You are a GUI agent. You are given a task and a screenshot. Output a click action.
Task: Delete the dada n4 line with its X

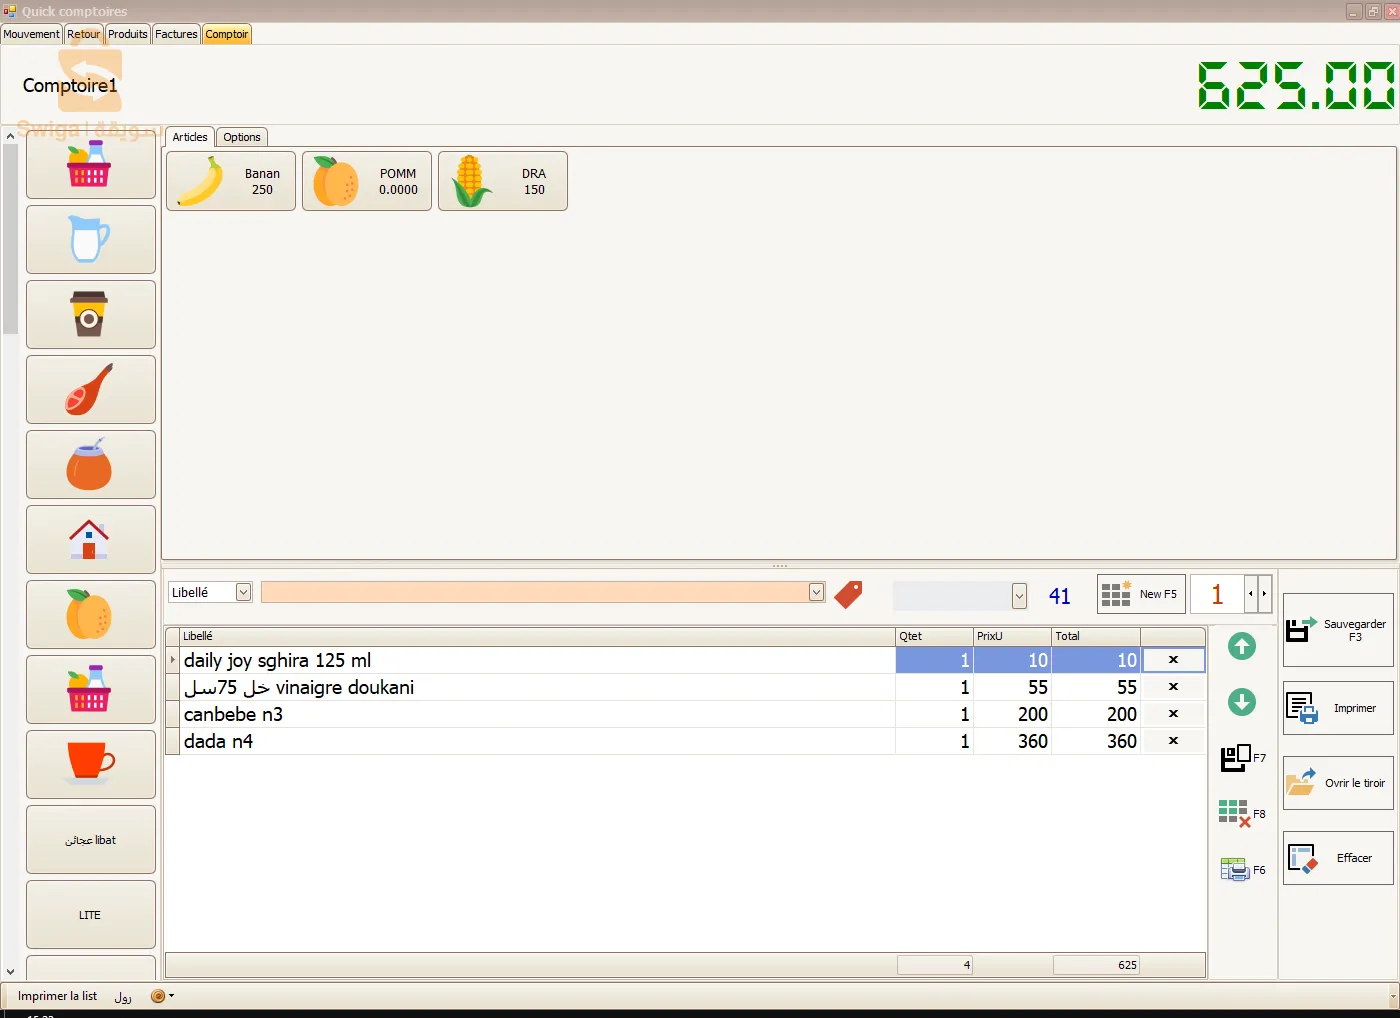pos(1173,741)
